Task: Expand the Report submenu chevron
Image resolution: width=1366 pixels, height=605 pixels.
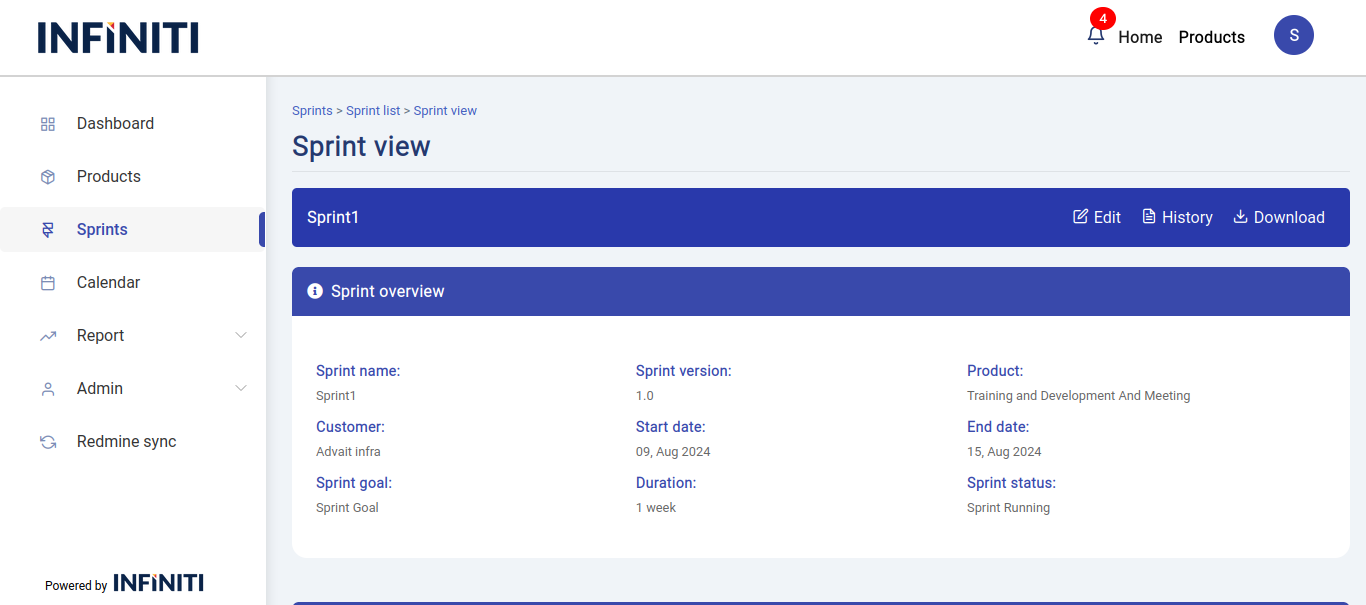Action: pyautogui.click(x=241, y=335)
